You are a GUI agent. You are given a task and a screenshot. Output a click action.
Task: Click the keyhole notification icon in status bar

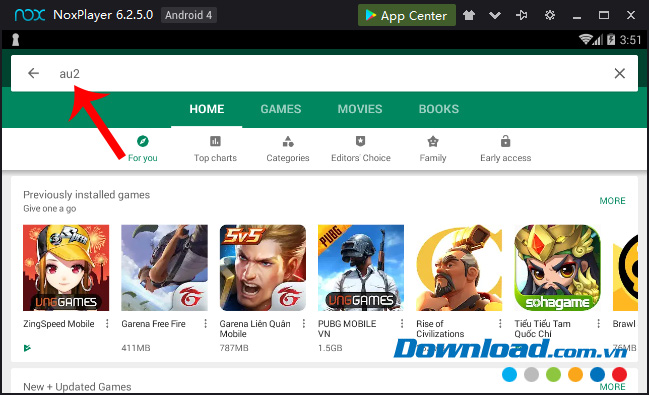(x=15, y=40)
